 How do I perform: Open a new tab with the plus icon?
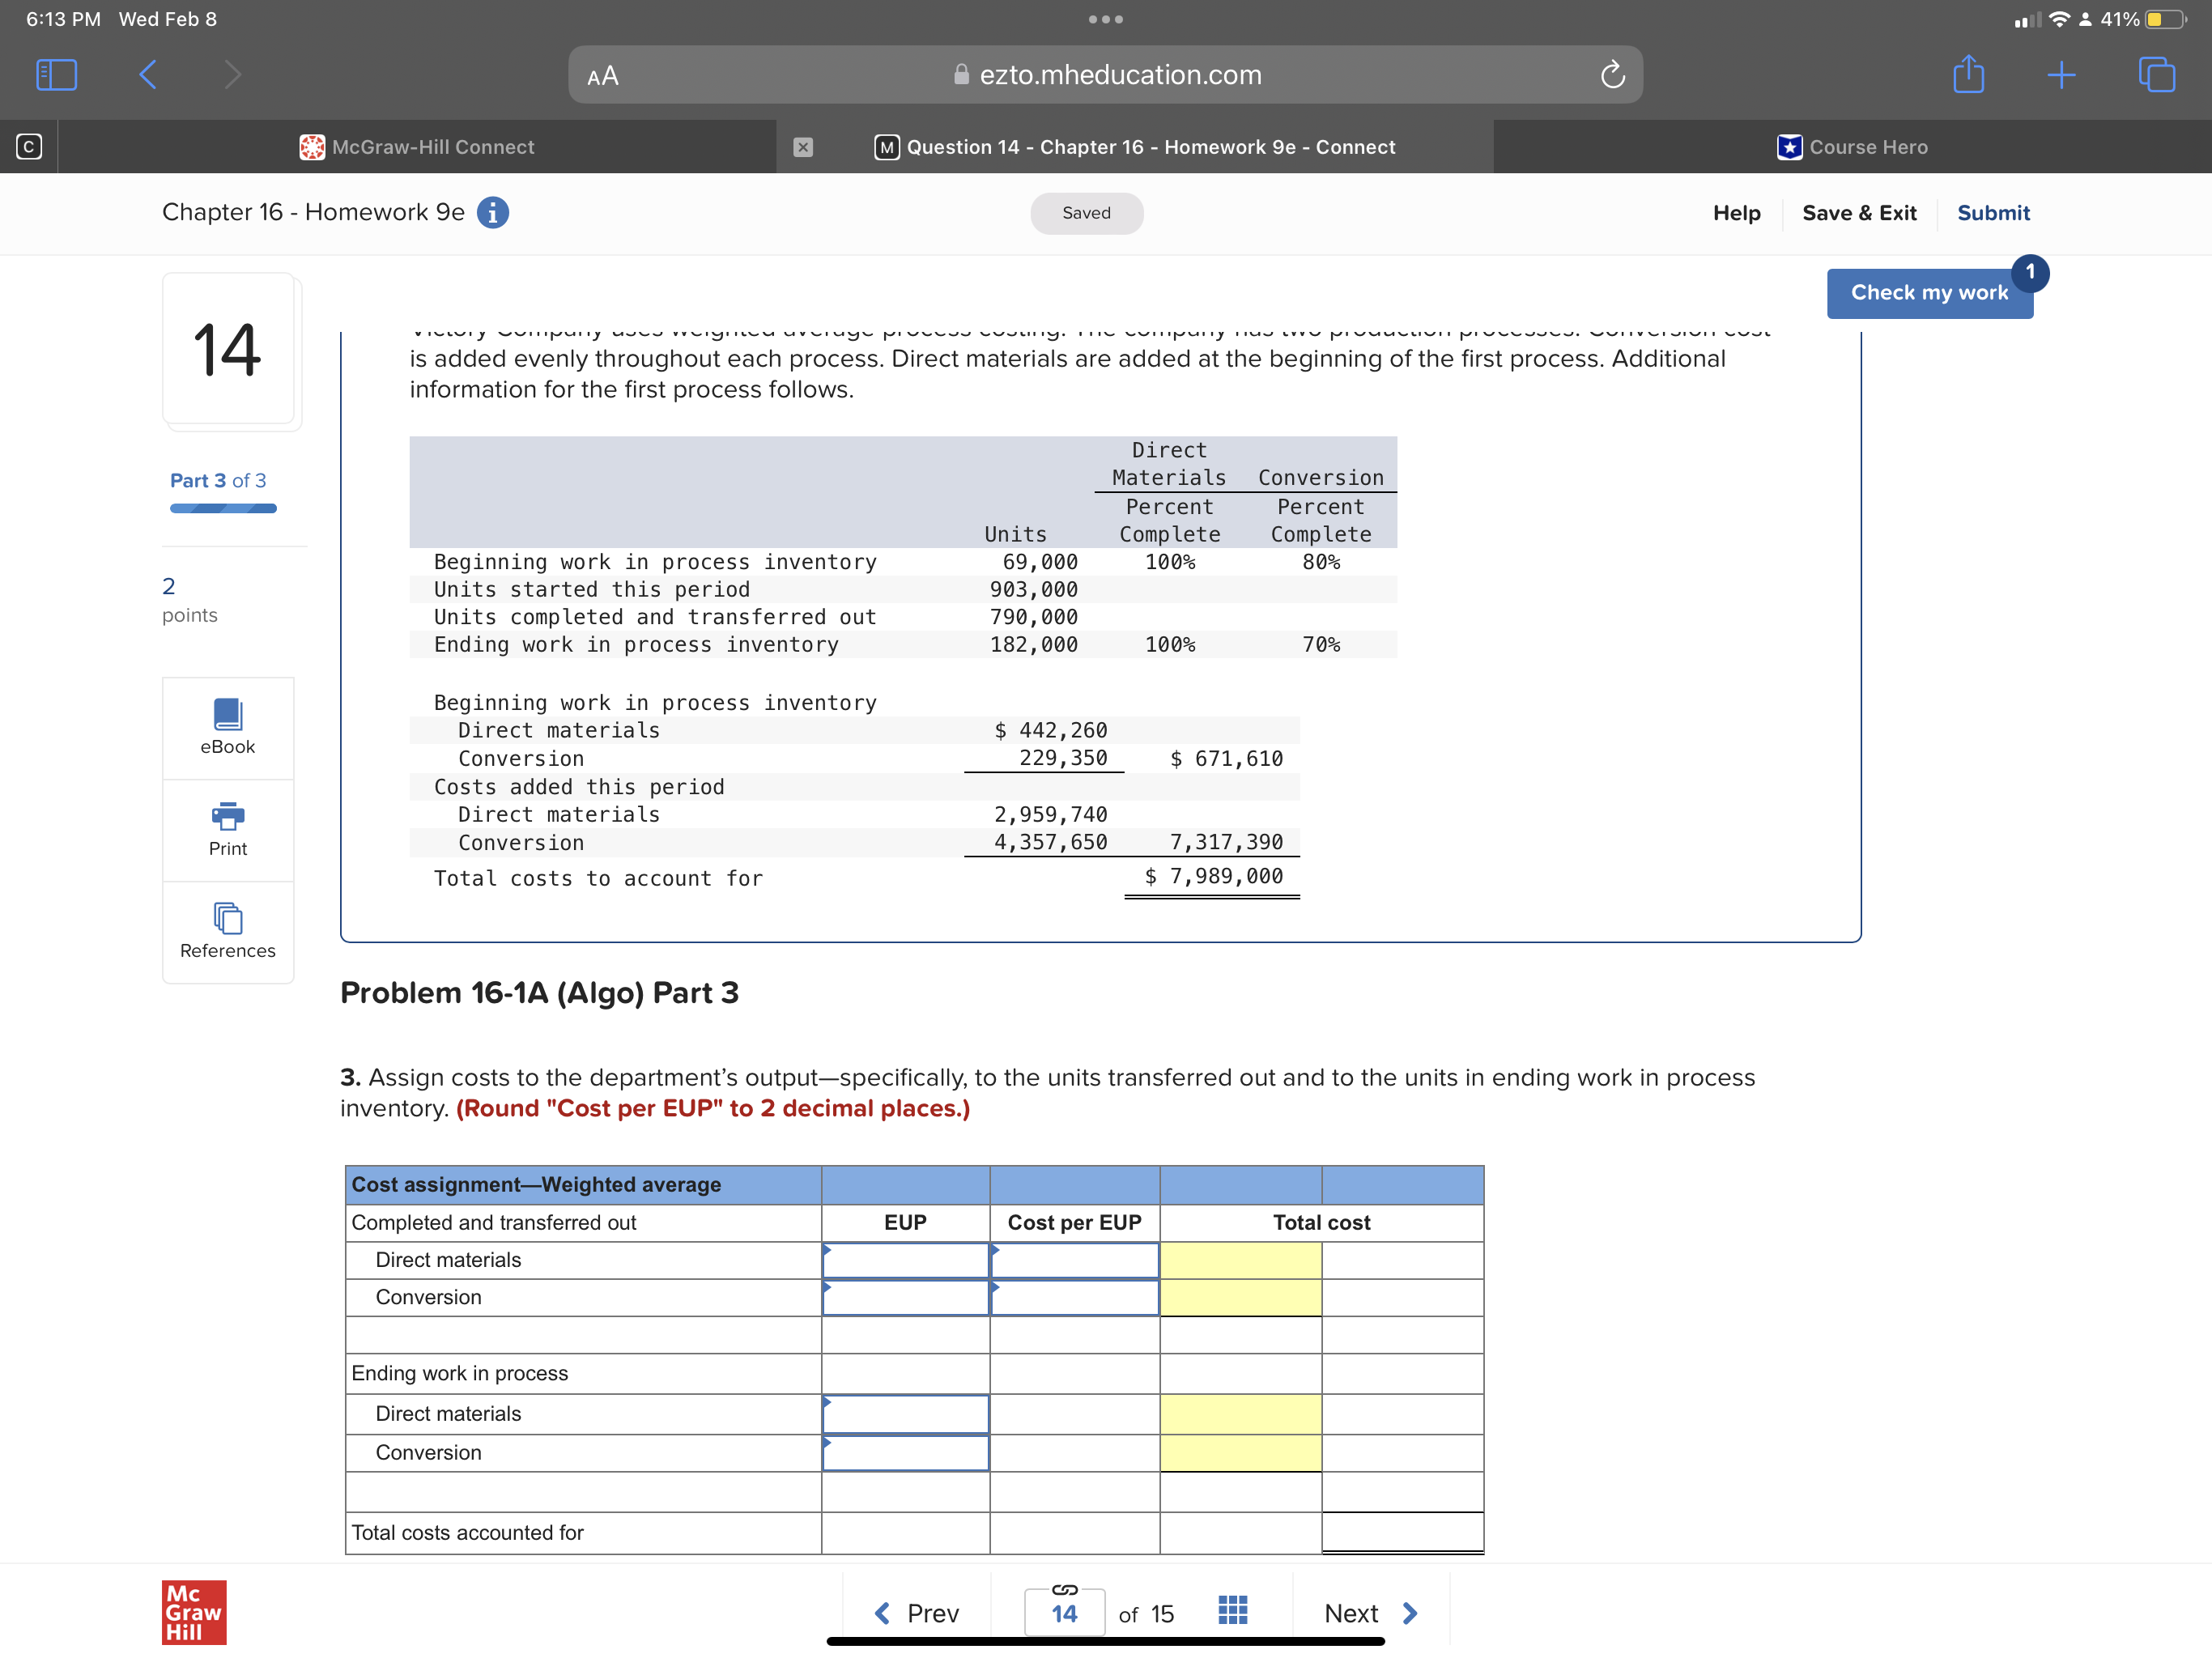pyautogui.click(x=2062, y=74)
